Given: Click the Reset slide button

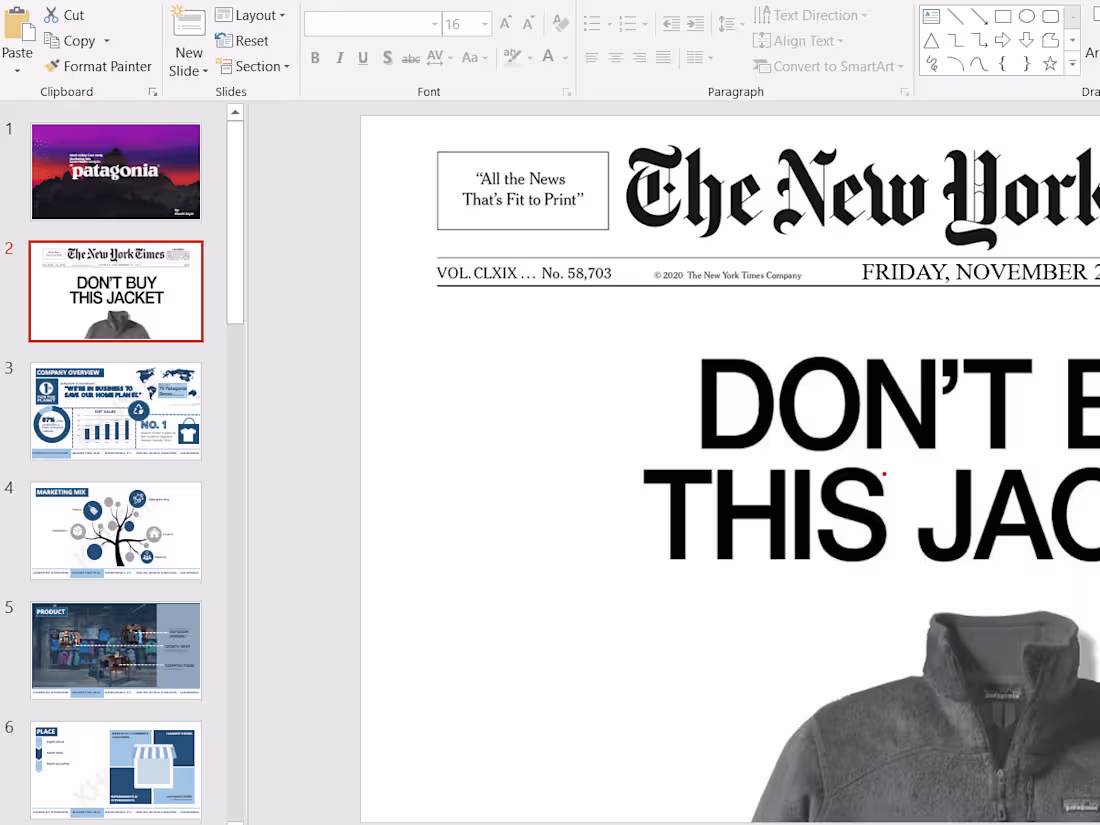Looking at the screenshot, I should (242, 41).
